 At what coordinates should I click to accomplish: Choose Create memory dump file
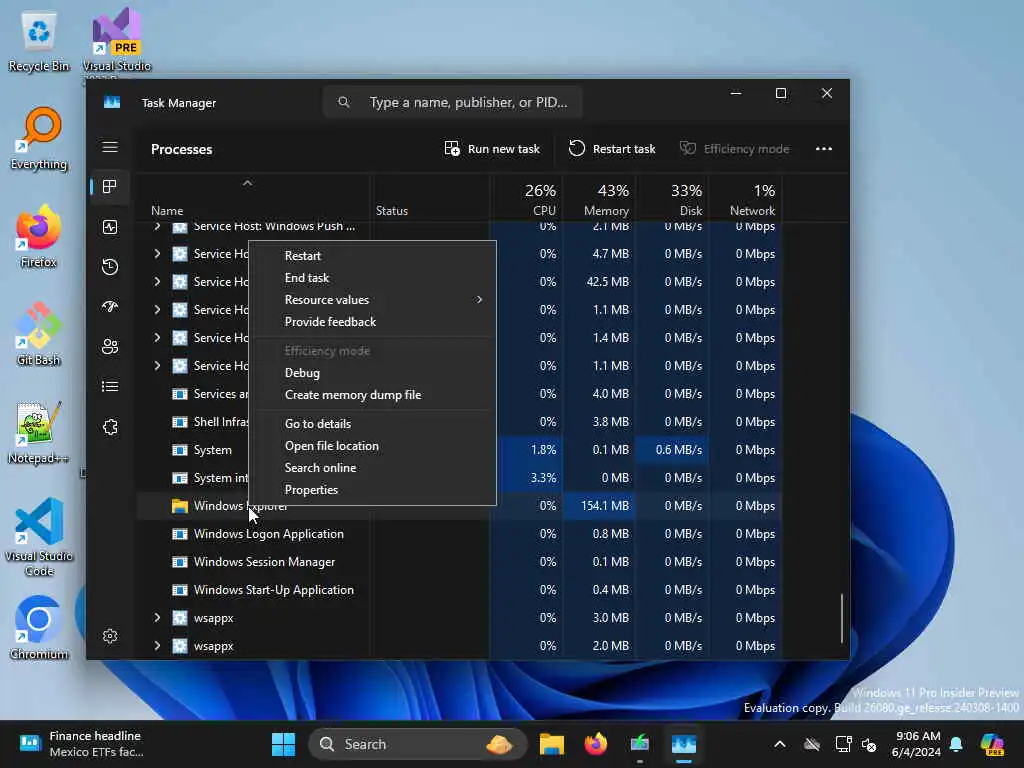click(x=372, y=395)
